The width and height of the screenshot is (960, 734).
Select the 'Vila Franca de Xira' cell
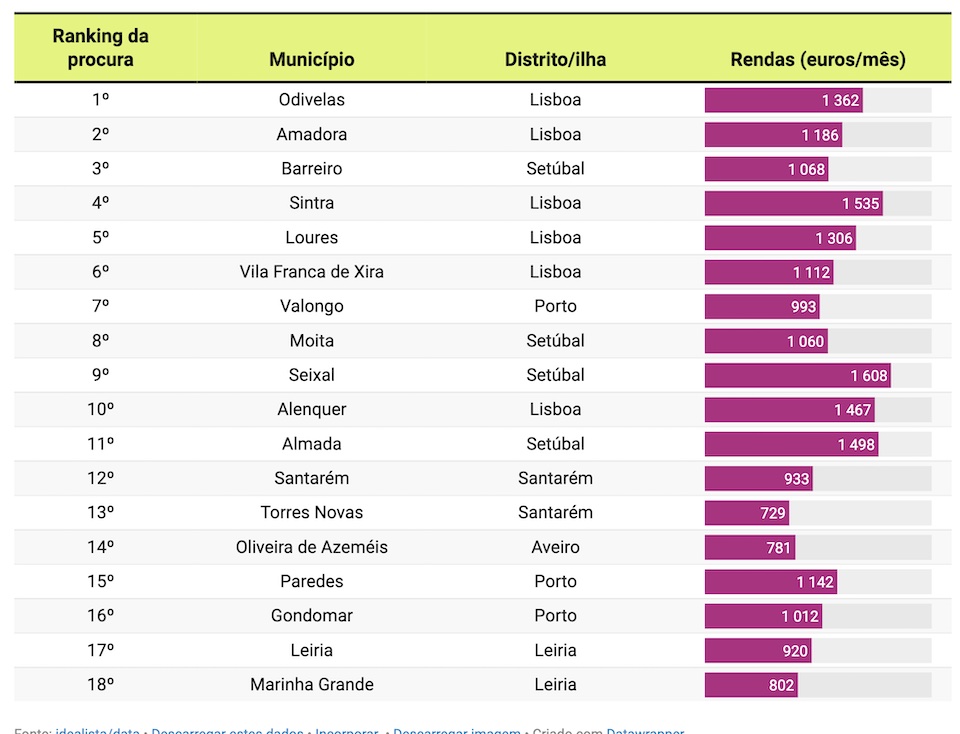311,272
